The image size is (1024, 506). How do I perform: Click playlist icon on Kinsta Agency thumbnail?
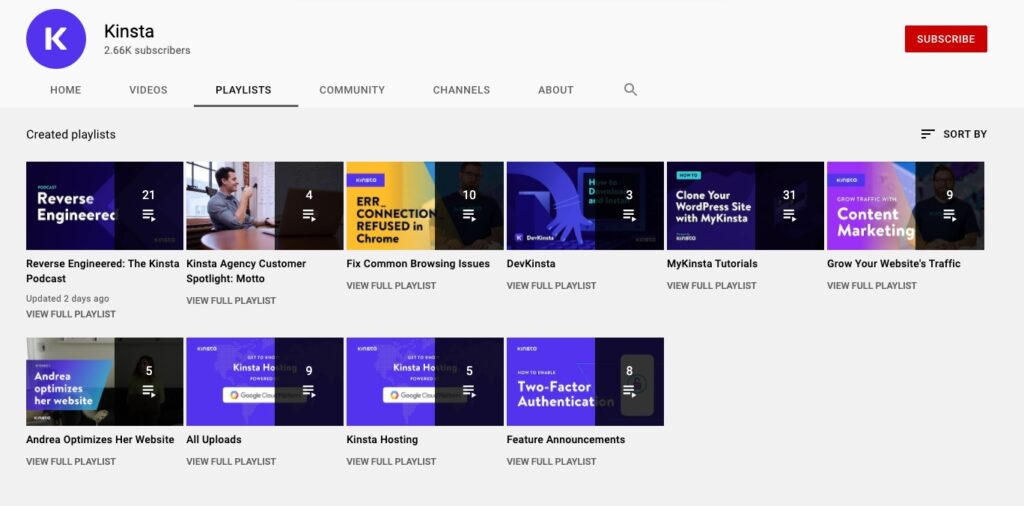[x=309, y=215]
